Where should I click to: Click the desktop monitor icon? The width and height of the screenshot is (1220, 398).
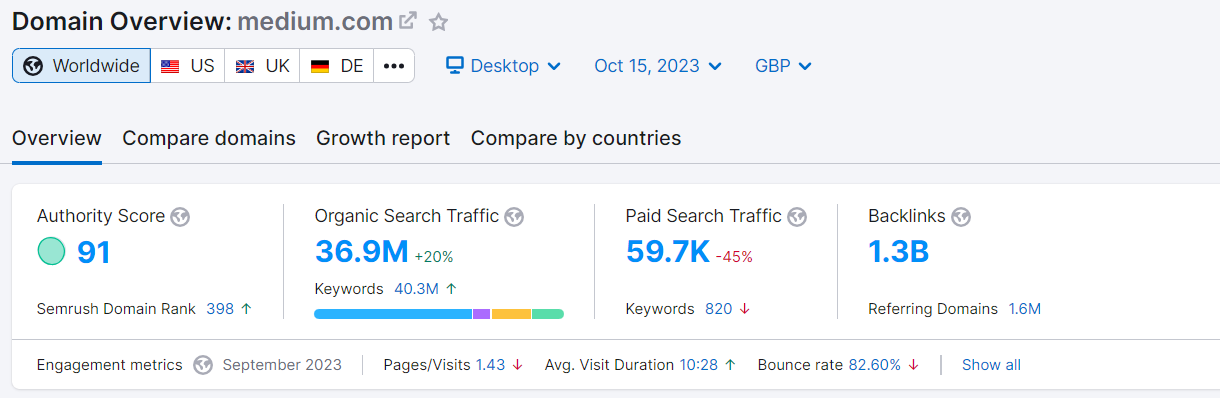tap(455, 66)
